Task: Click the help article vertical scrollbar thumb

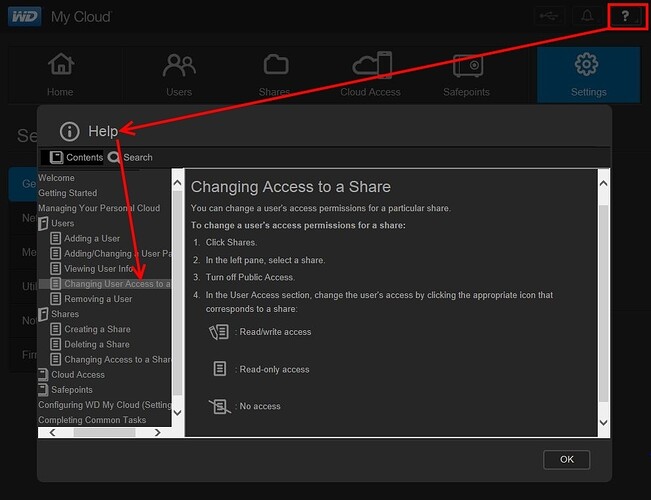Action: pos(604,303)
